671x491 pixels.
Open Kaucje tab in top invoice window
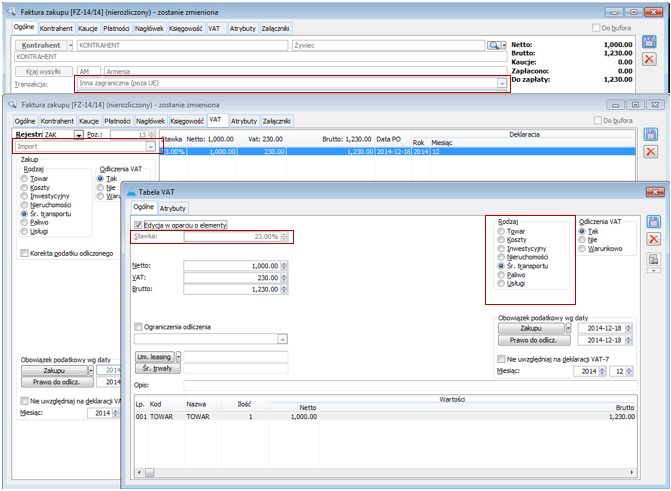[x=88, y=28]
